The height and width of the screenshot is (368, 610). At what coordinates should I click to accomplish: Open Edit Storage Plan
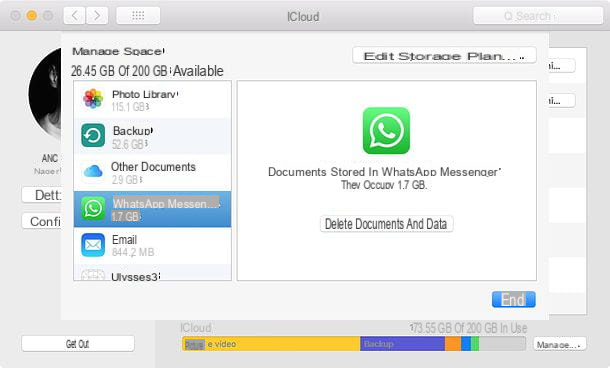click(444, 56)
